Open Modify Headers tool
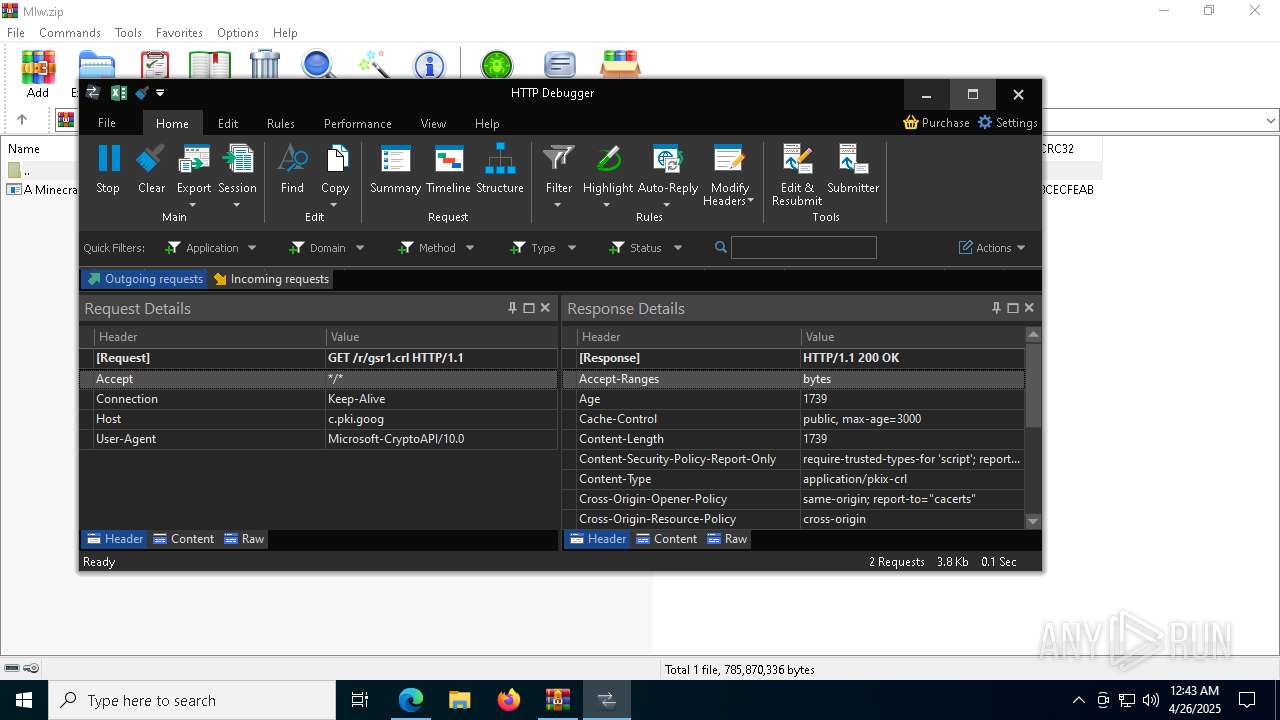1280x720 pixels. (x=729, y=159)
